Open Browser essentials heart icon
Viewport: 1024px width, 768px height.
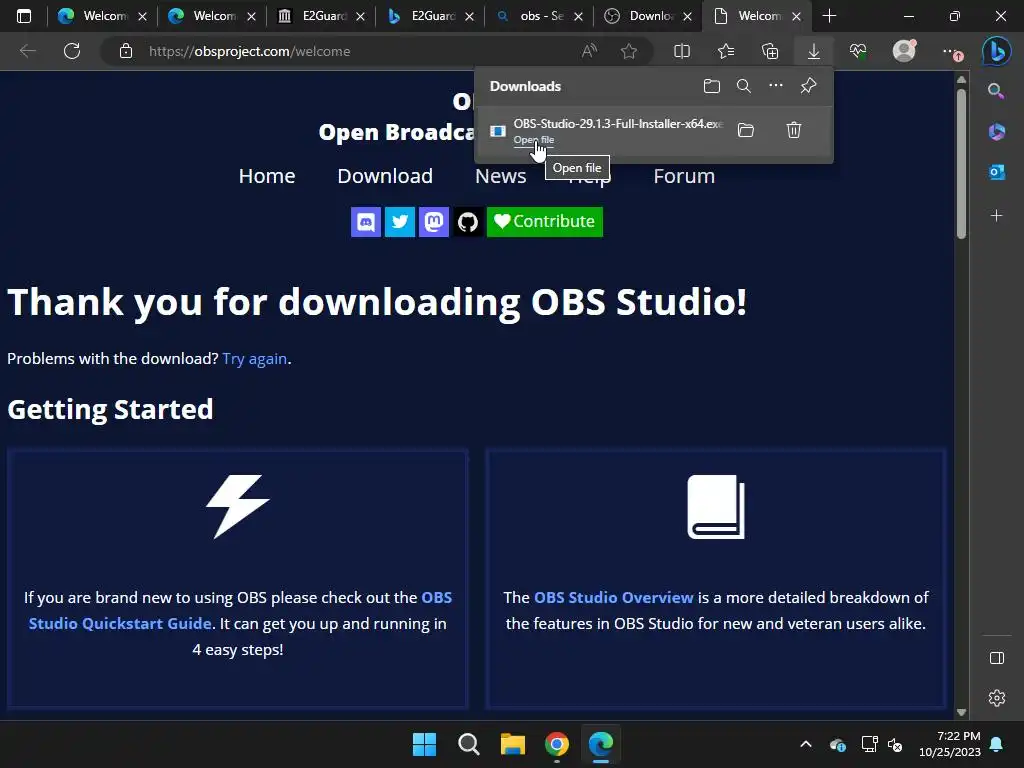pyautogui.click(x=858, y=51)
